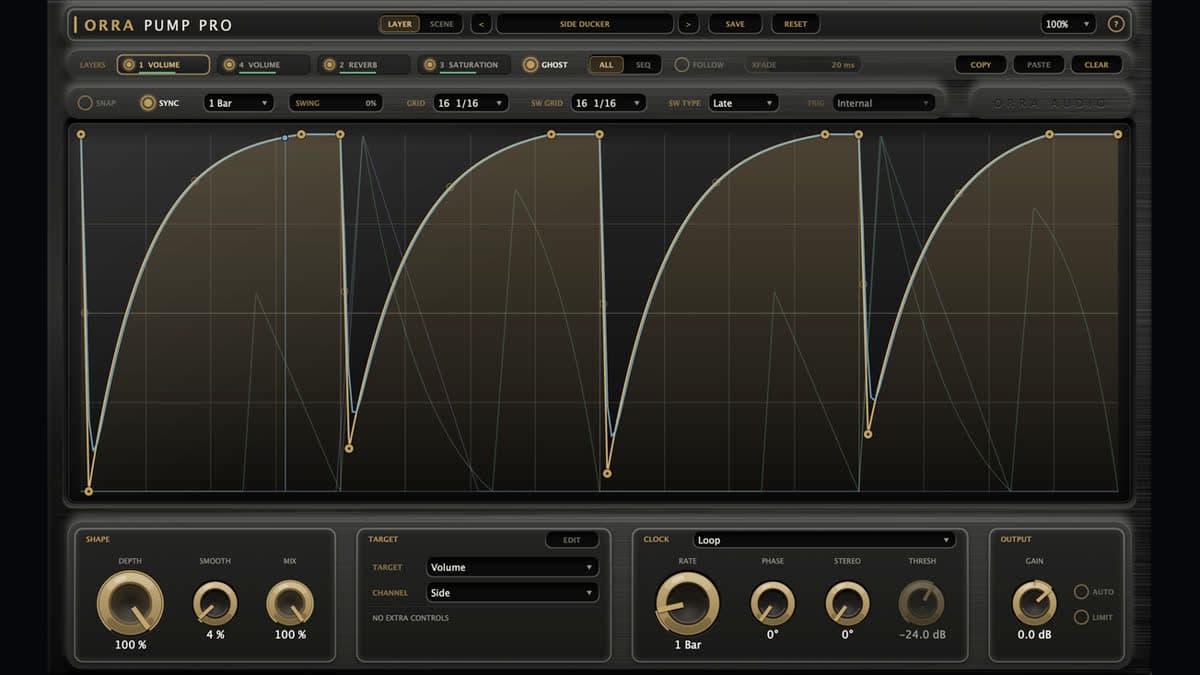Toggle the Ghost option
This screenshot has height=675, width=1200.
pyautogui.click(x=530, y=65)
